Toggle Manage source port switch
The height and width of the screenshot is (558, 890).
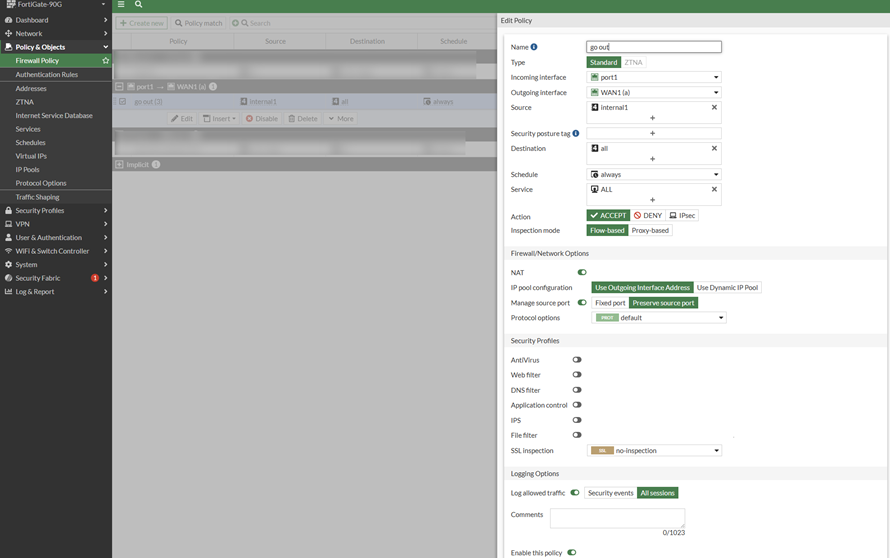[582, 303]
